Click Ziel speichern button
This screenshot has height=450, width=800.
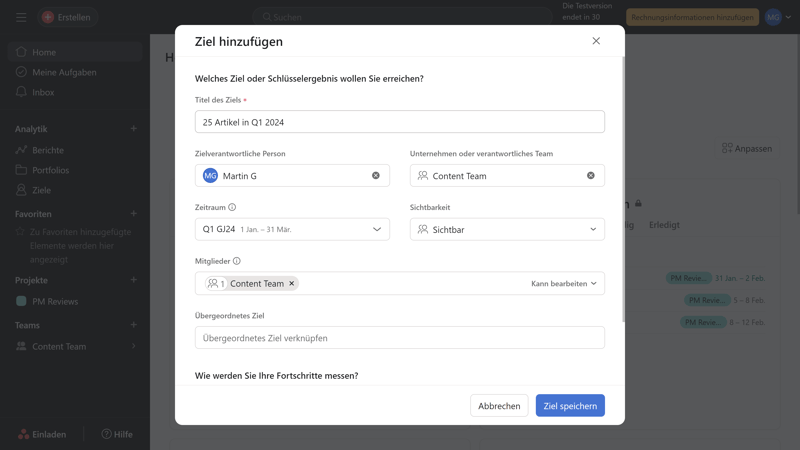pos(570,406)
